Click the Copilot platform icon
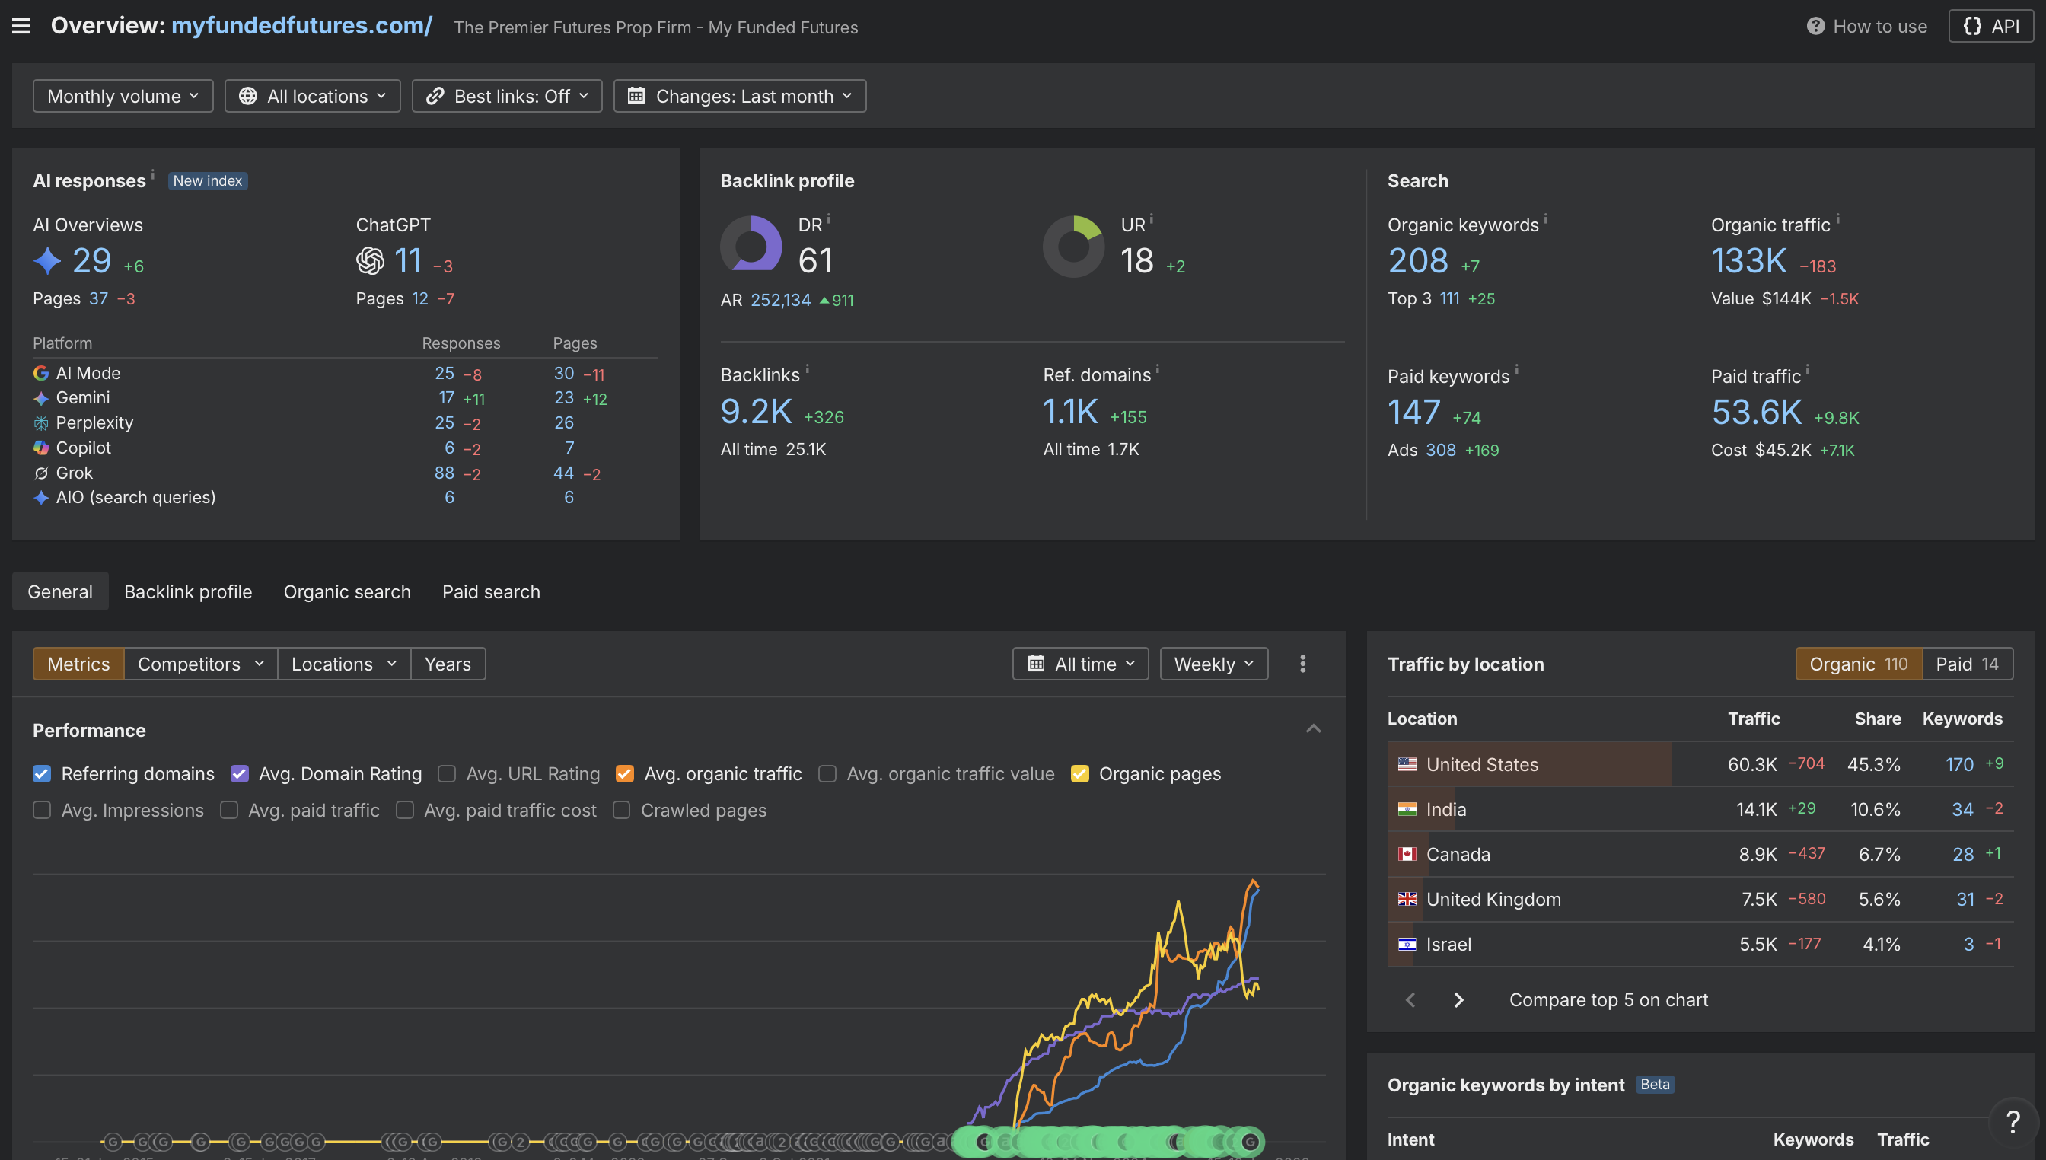This screenshot has height=1160, width=2046. click(41, 448)
